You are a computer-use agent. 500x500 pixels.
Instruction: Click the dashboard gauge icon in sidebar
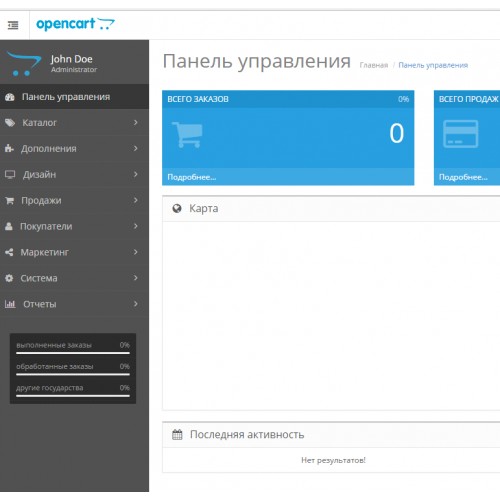[x=10, y=97]
